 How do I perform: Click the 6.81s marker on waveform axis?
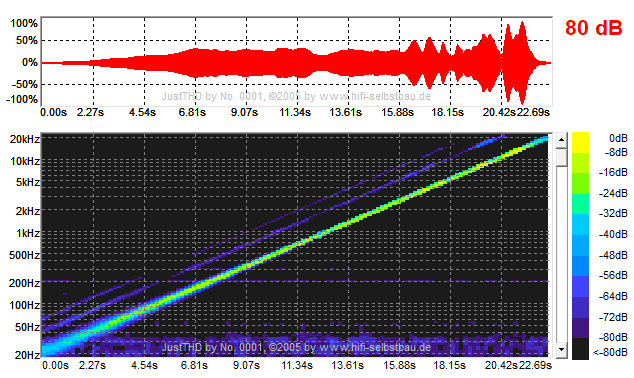pyautogui.click(x=192, y=112)
